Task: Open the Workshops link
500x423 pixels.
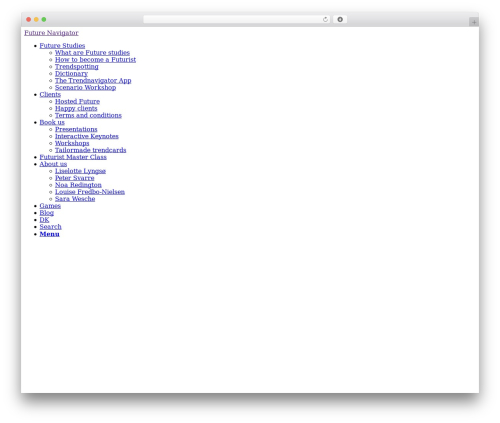Action: pyautogui.click(x=72, y=143)
